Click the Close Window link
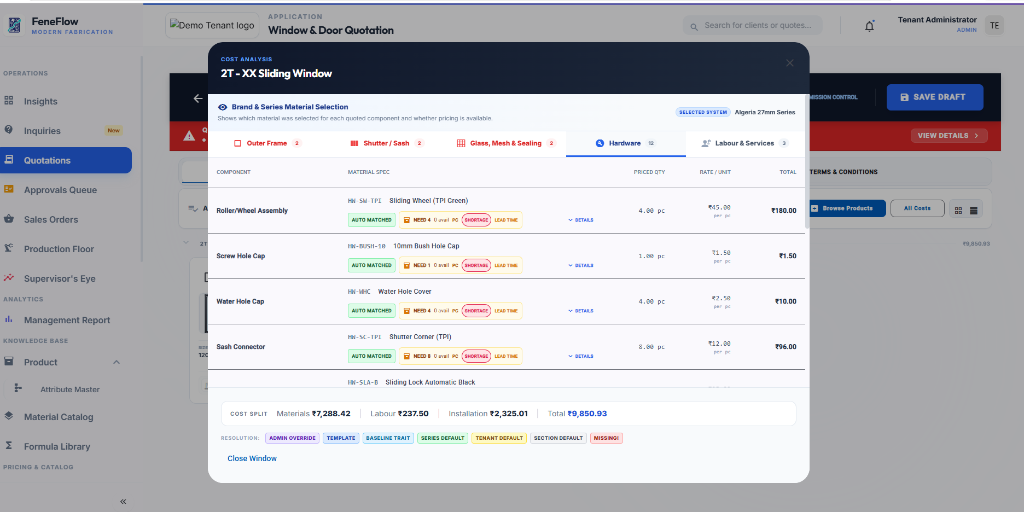Image resolution: width=1024 pixels, height=512 pixels. [x=252, y=458]
